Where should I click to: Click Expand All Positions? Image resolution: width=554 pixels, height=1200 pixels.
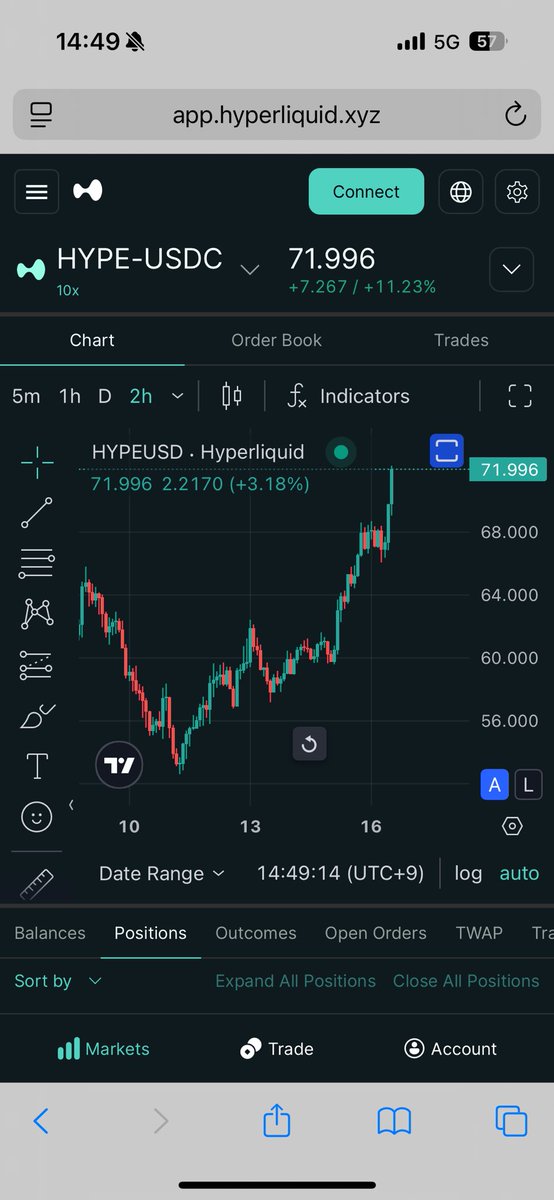click(296, 981)
